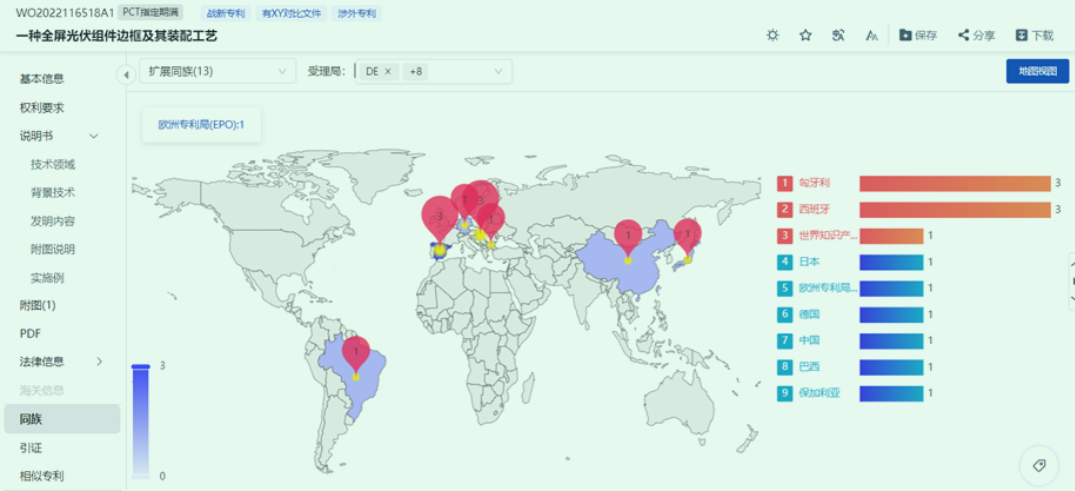
Task: Remove the DE tag from 受理局 filter
Action: point(387,71)
